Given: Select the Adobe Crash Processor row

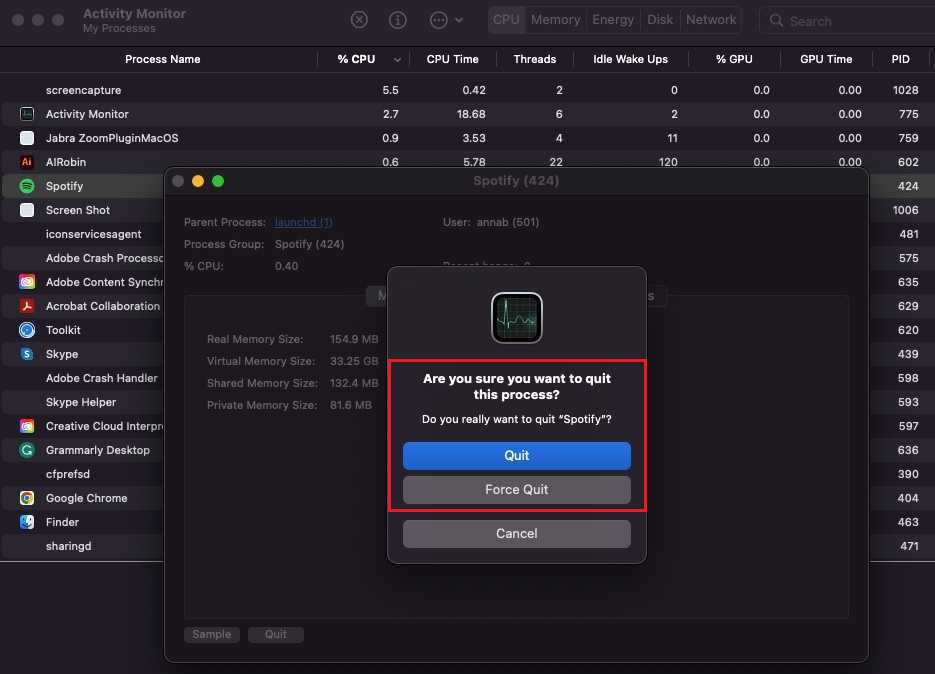Looking at the screenshot, I should [83, 258].
